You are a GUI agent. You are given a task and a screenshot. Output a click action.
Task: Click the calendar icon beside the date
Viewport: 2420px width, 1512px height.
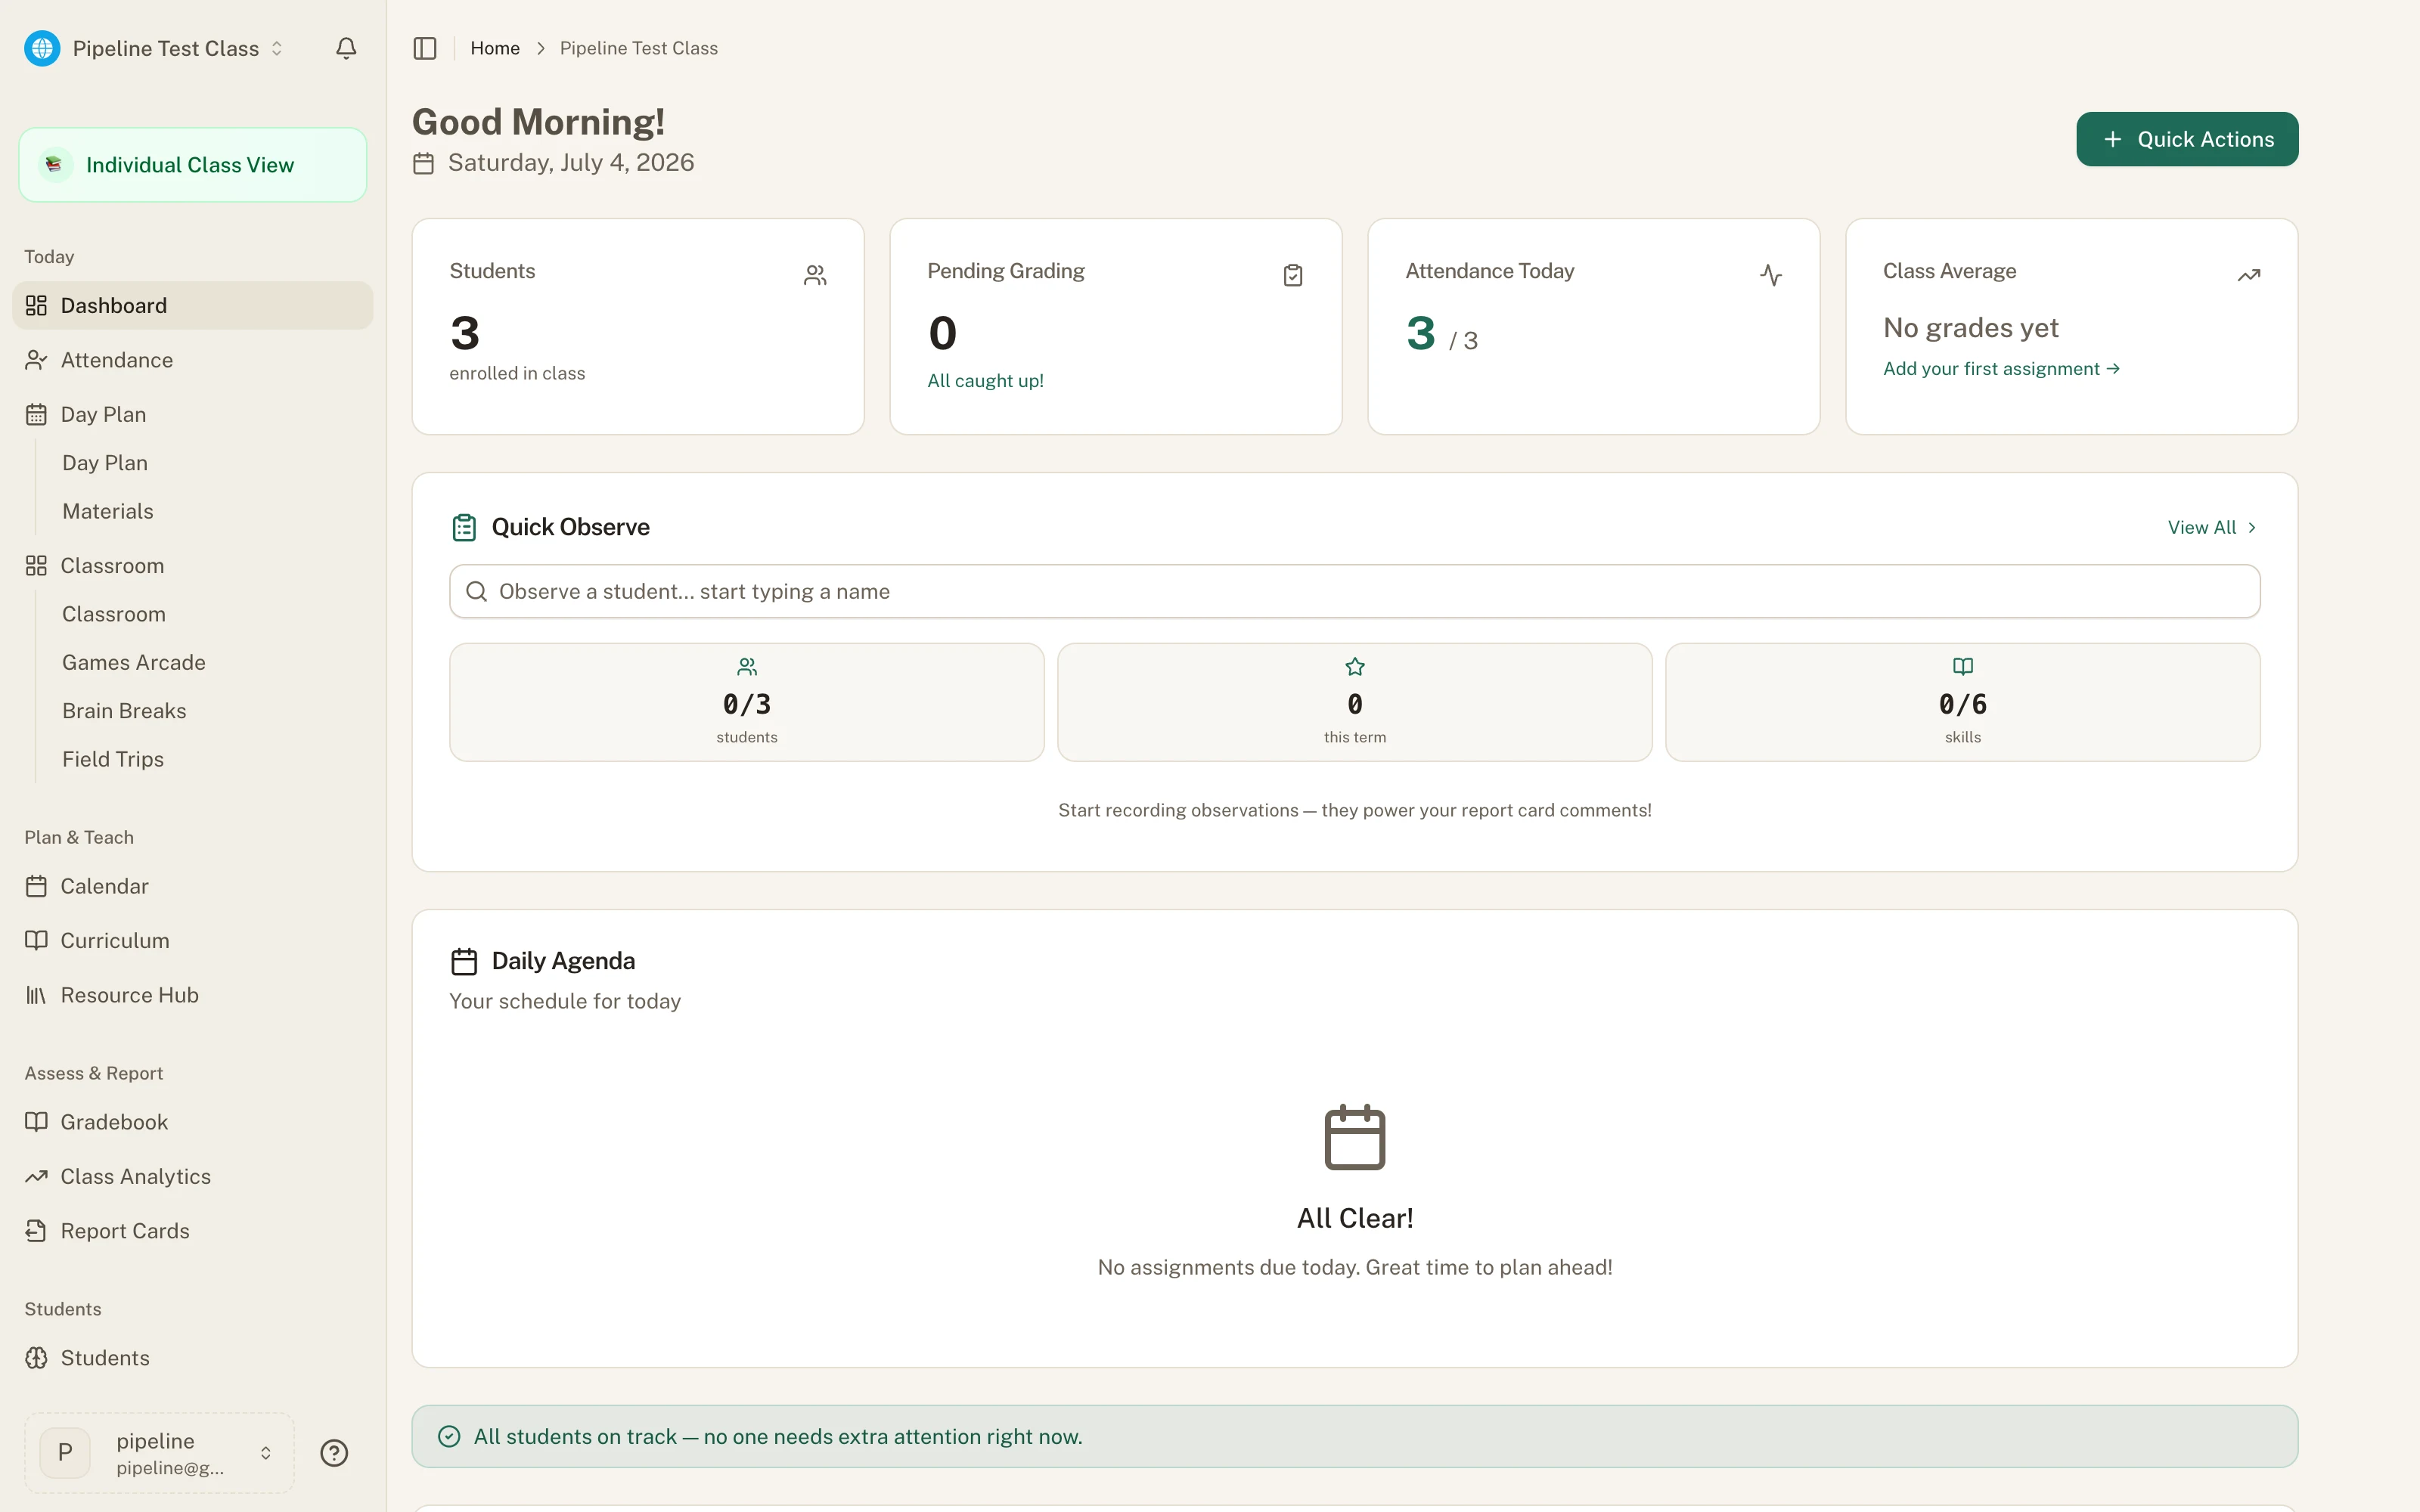pyautogui.click(x=424, y=163)
